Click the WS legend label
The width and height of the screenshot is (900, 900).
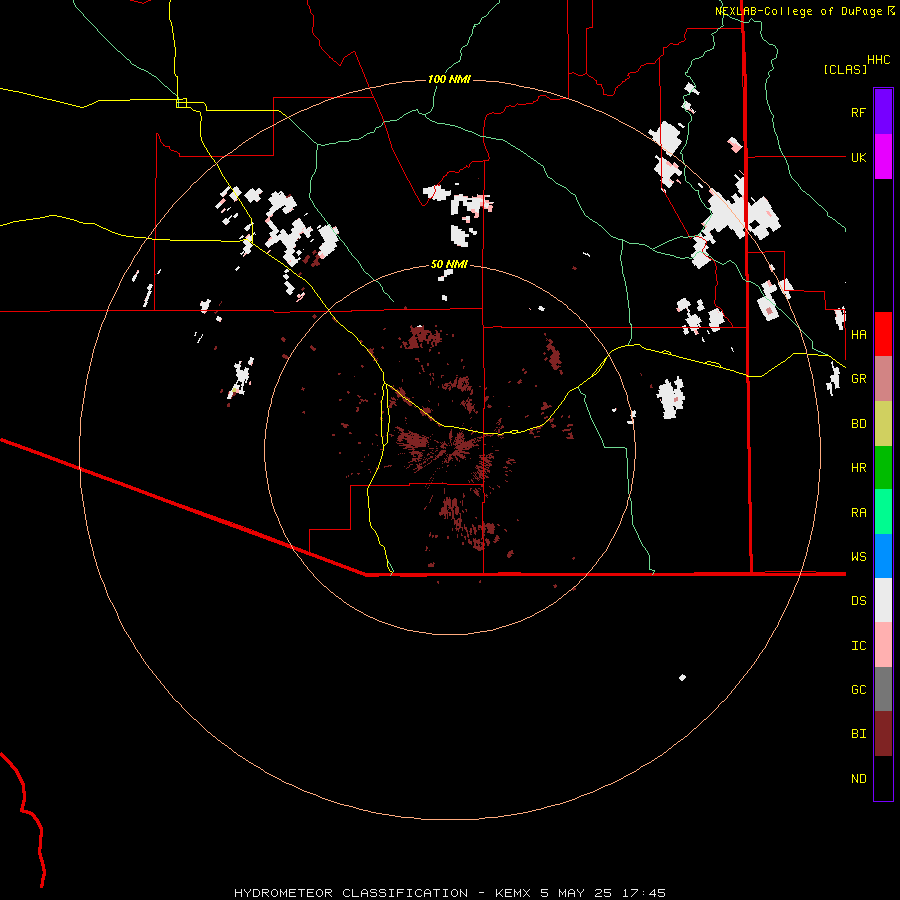[x=858, y=556]
